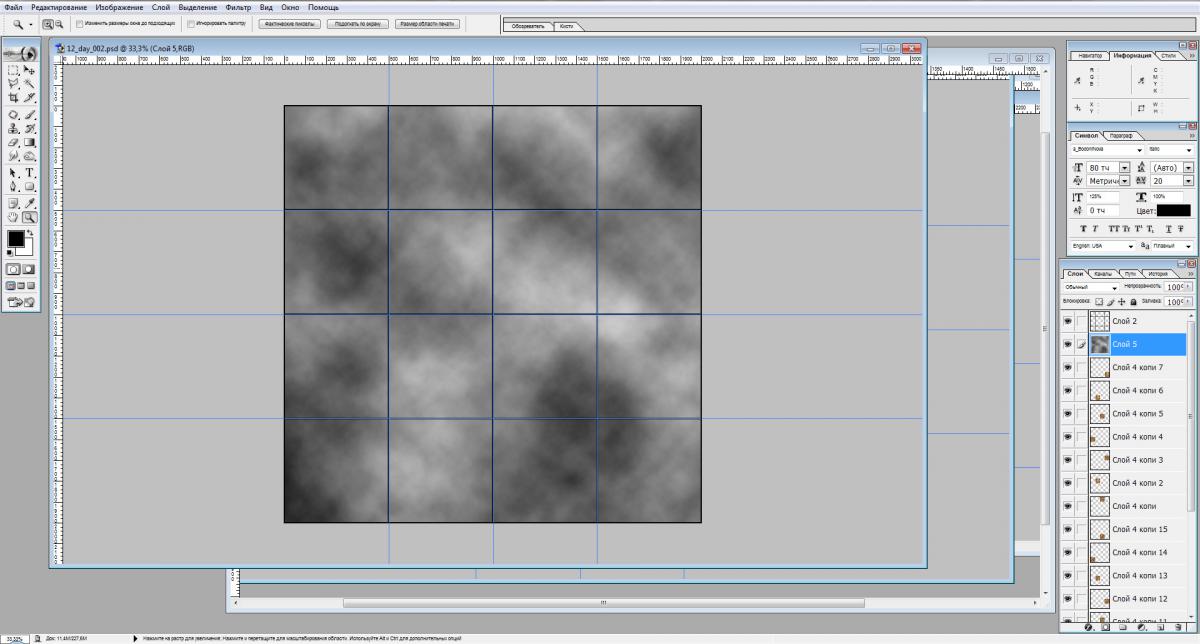Switch to the Каналы tab

click(x=1103, y=273)
